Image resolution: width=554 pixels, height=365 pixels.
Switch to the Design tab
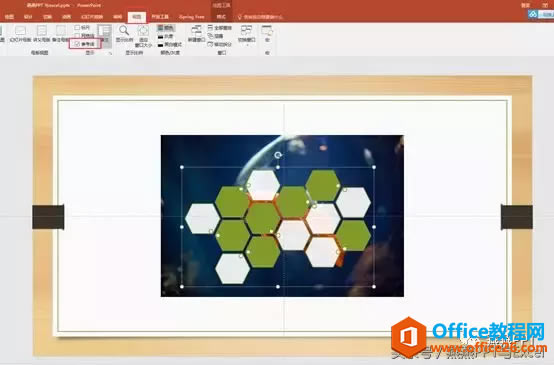click(x=28, y=17)
